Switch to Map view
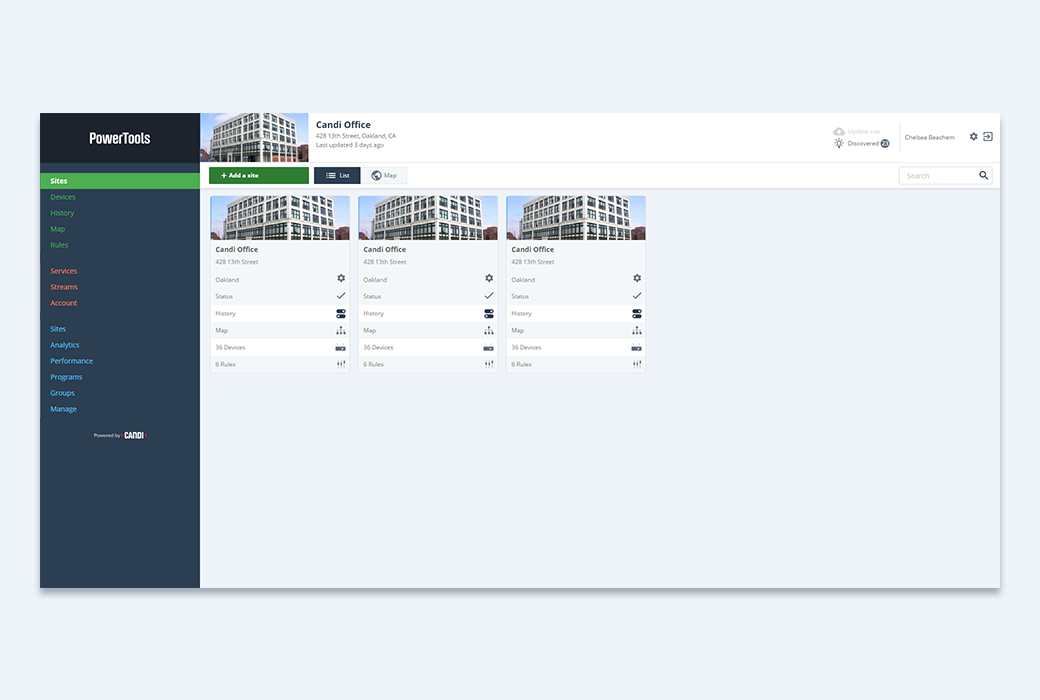This screenshot has width=1040, height=700. (x=384, y=175)
